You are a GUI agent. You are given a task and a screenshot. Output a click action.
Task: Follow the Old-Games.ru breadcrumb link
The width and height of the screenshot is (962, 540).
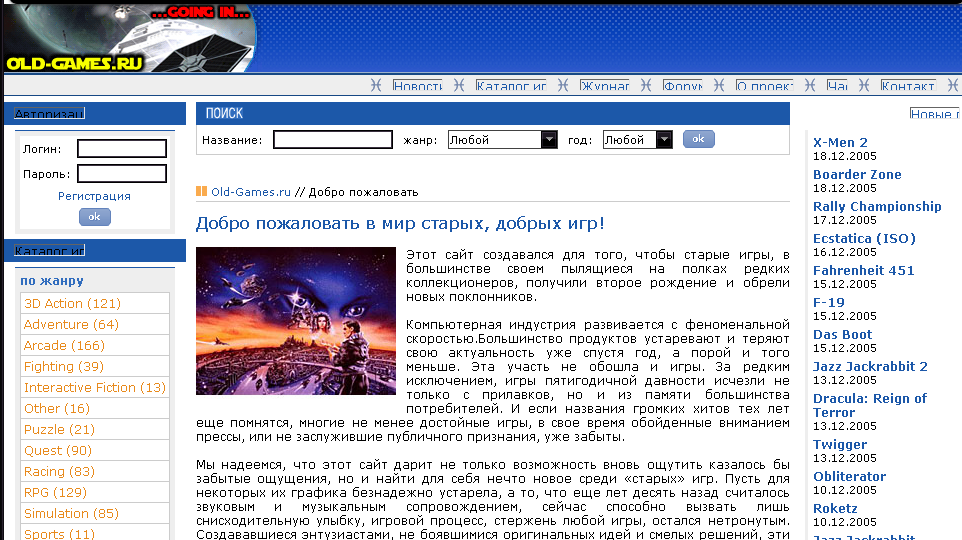(251, 192)
